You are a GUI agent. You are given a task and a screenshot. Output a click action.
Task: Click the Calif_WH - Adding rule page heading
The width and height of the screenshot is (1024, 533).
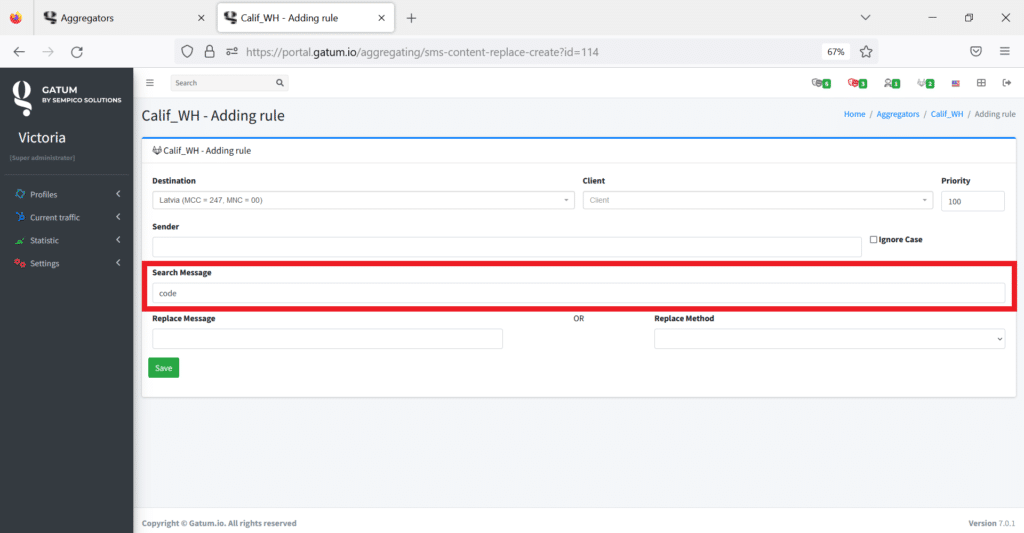coord(213,116)
